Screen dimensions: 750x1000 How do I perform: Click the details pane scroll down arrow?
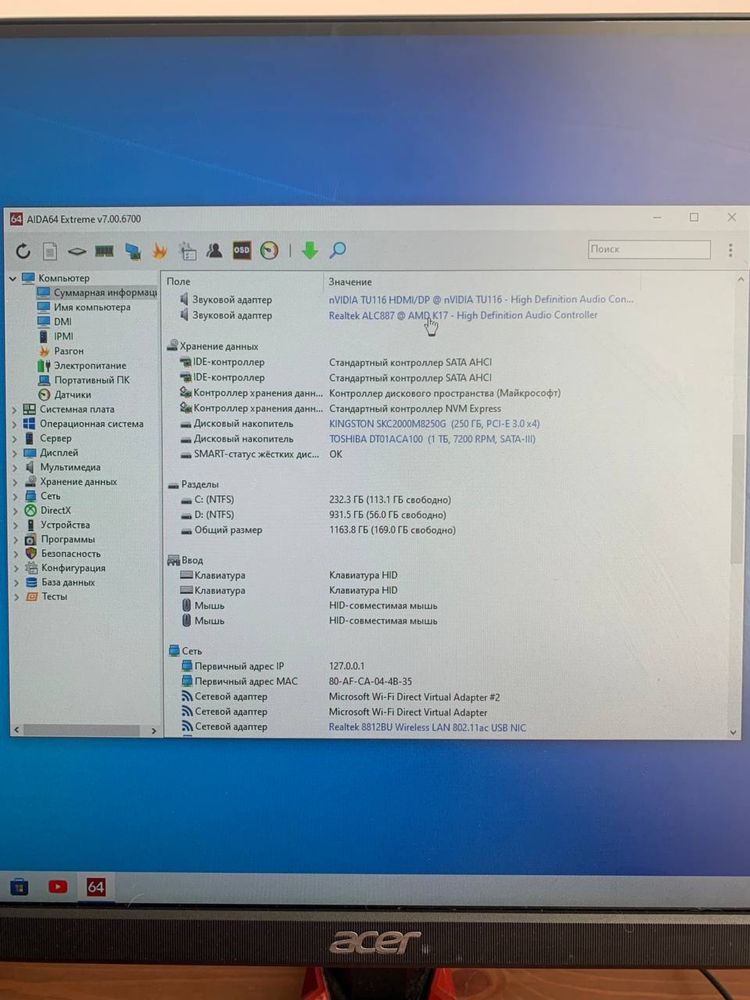733,732
